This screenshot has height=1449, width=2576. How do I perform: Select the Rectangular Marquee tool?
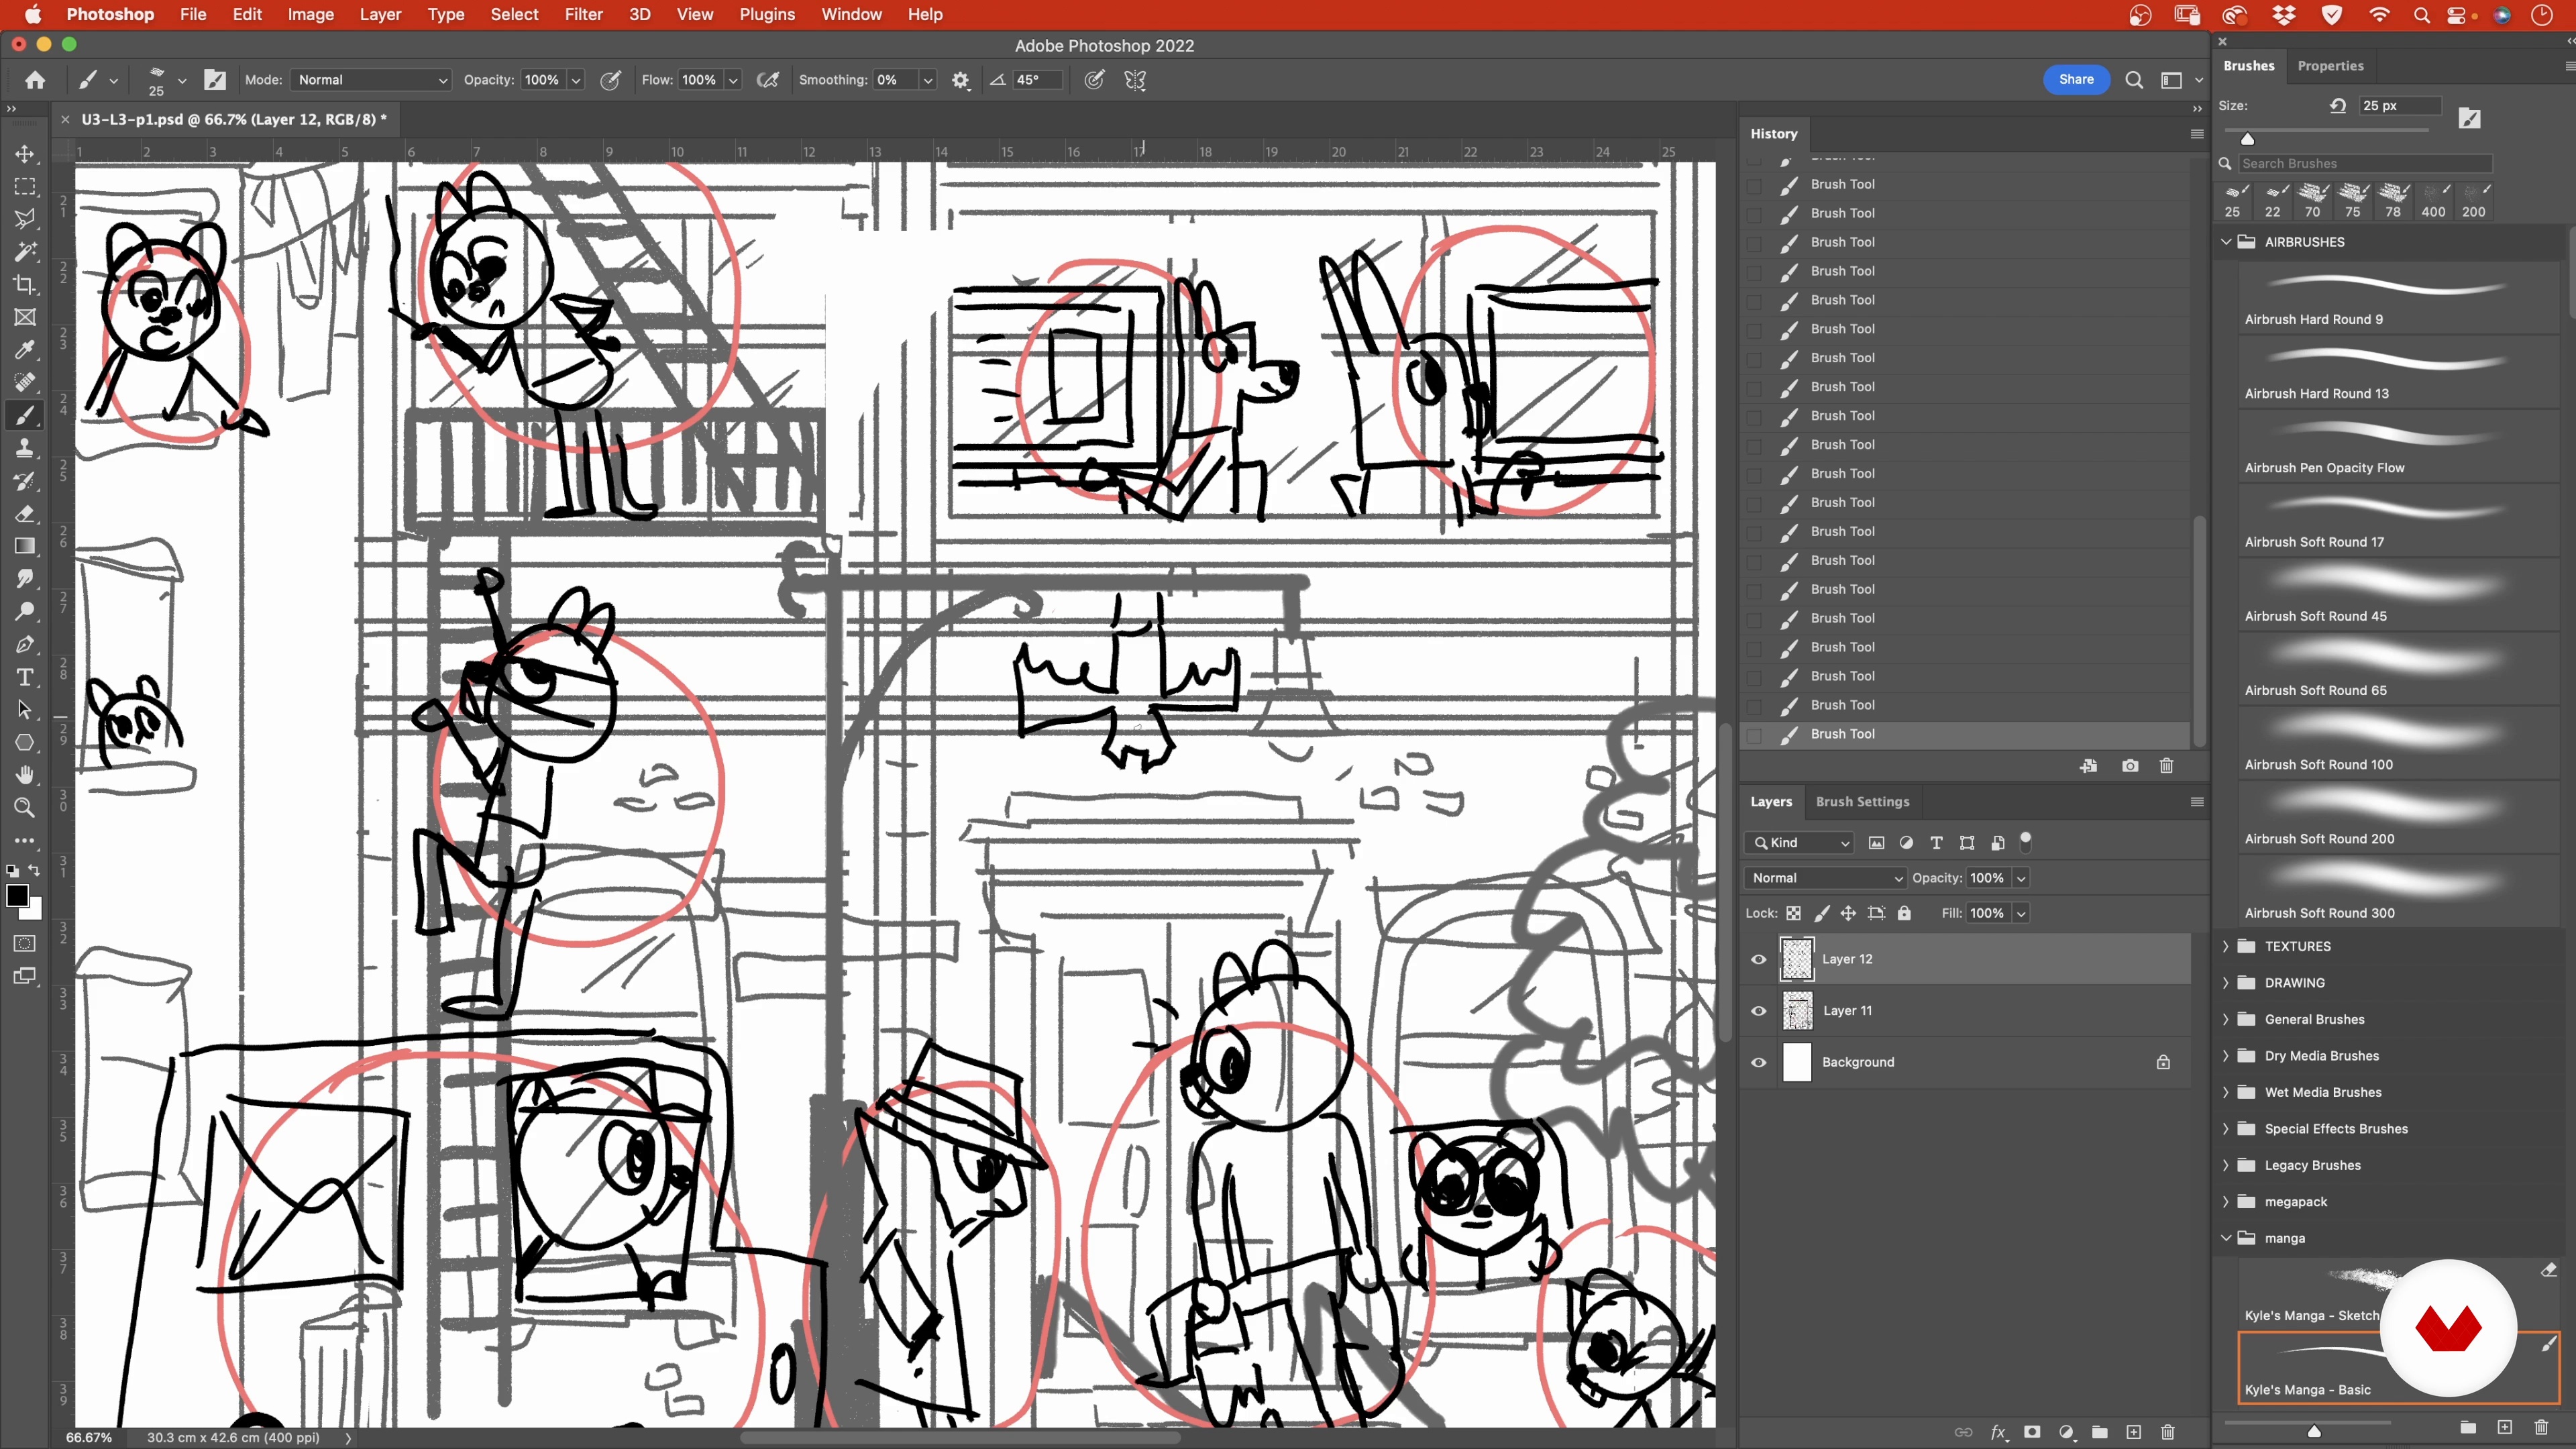click(x=25, y=187)
